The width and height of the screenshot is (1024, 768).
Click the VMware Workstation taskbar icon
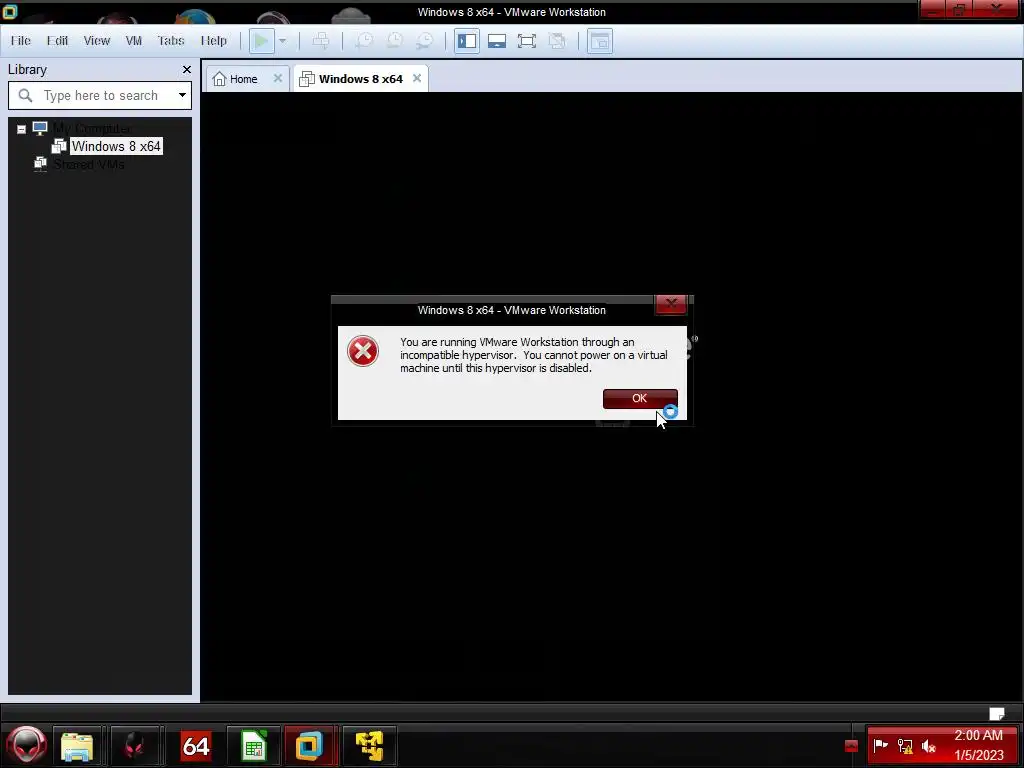pos(310,745)
